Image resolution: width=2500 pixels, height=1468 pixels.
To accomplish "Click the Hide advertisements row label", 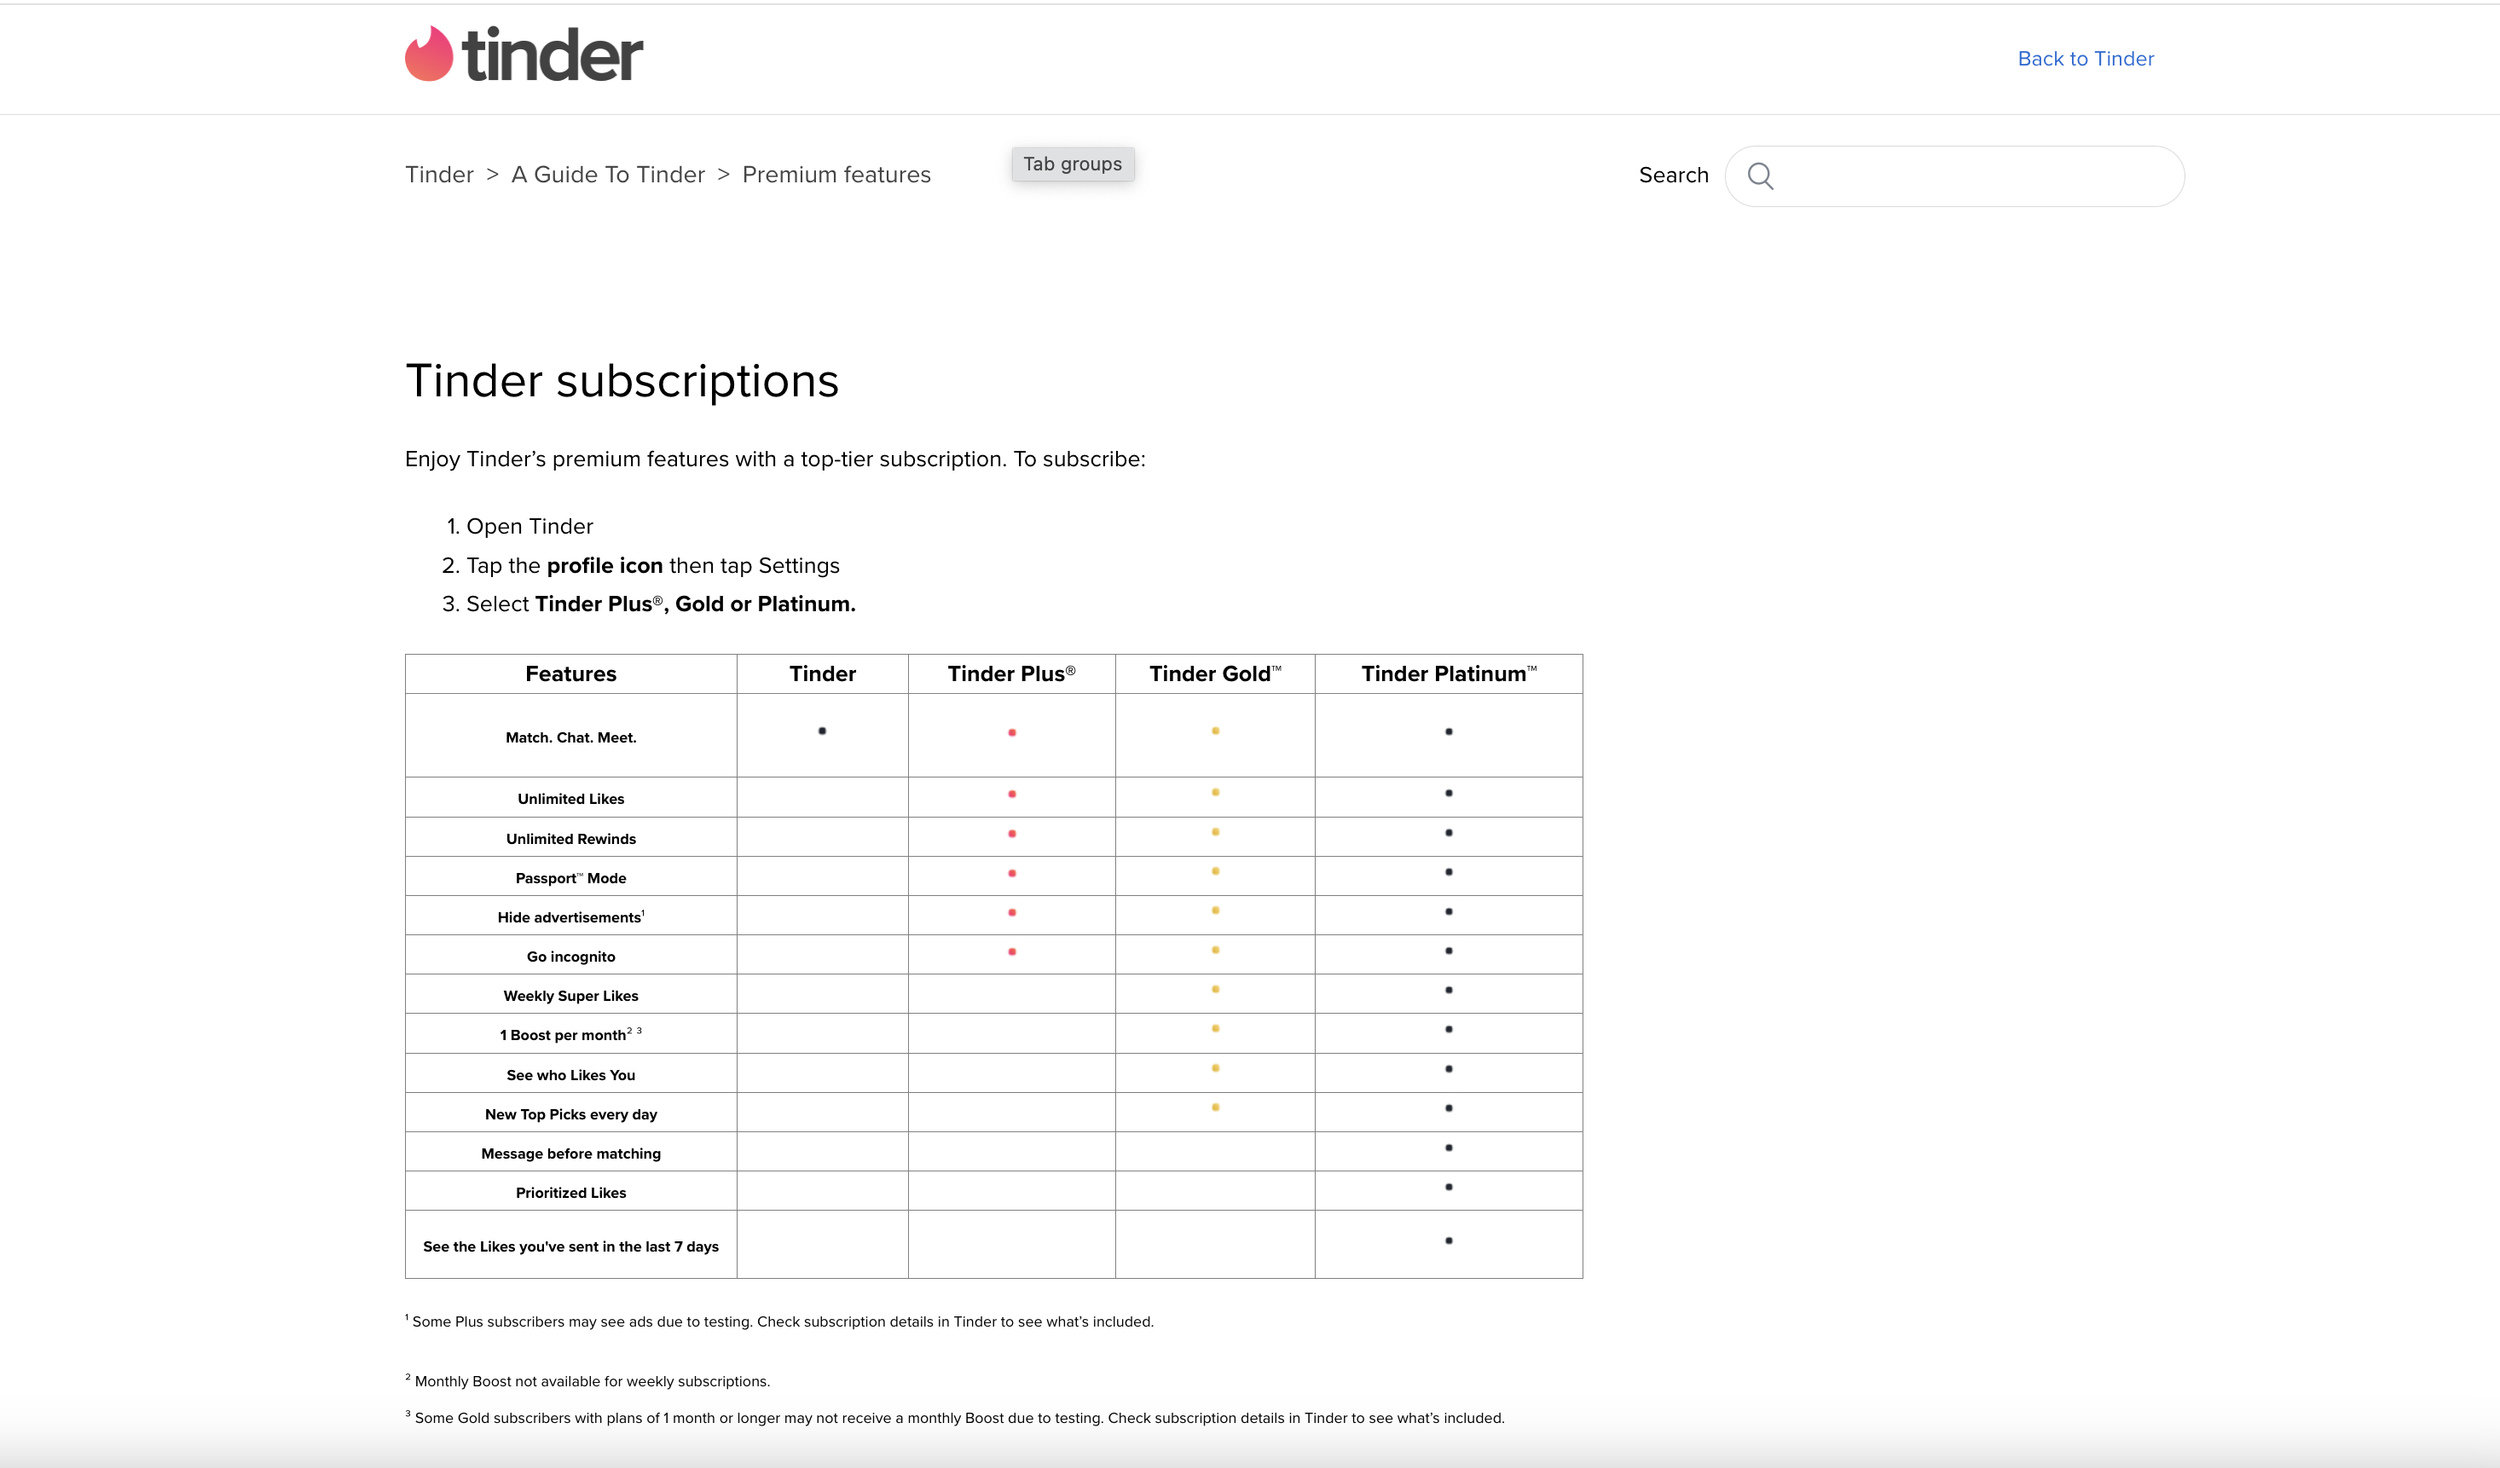I will coord(571,917).
